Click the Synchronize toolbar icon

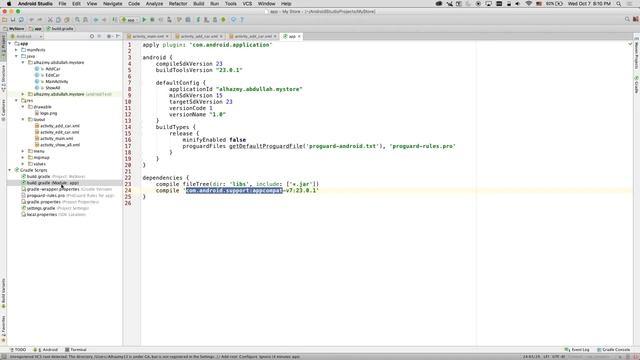pyautogui.click(x=21, y=20)
